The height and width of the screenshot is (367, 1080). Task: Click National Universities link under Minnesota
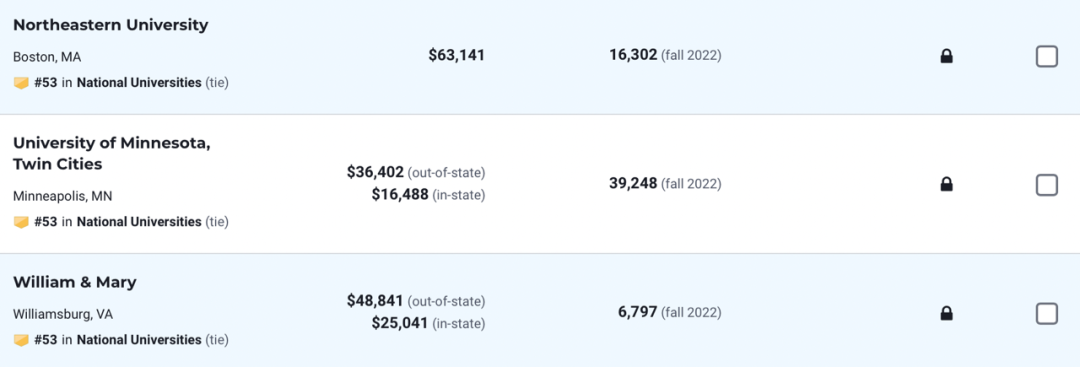point(139,222)
